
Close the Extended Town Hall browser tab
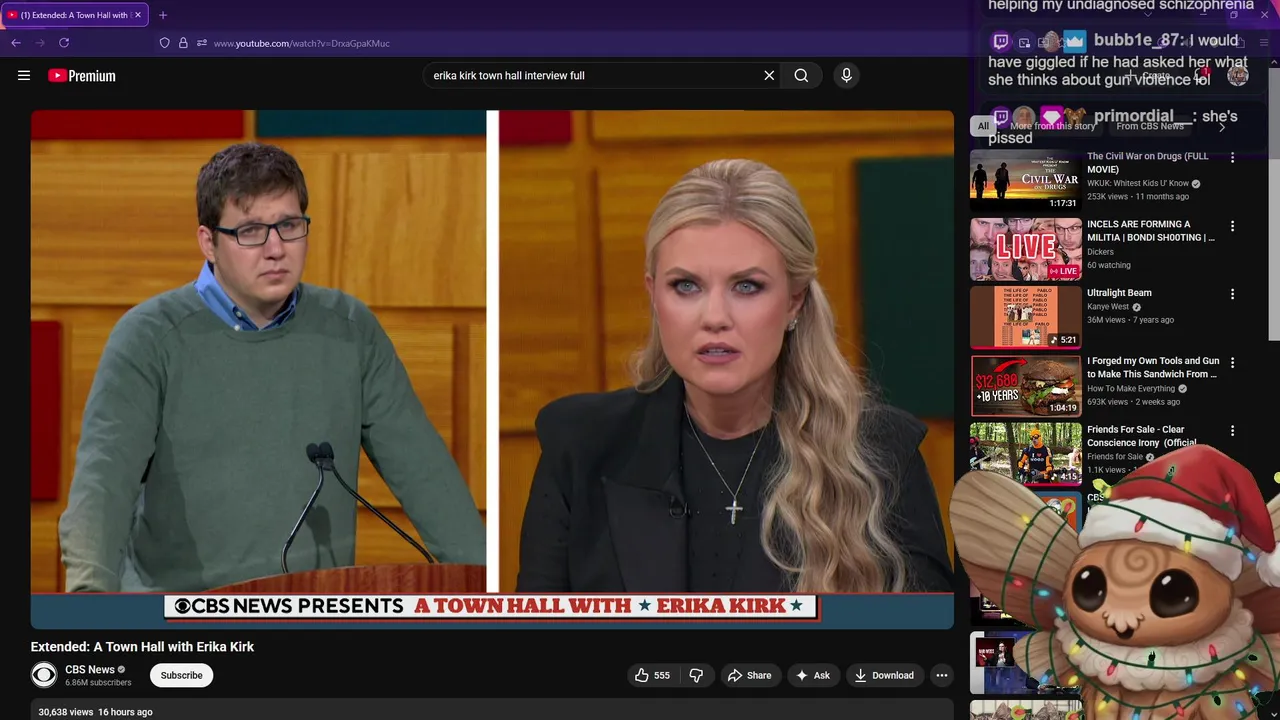[x=138, y=15]
